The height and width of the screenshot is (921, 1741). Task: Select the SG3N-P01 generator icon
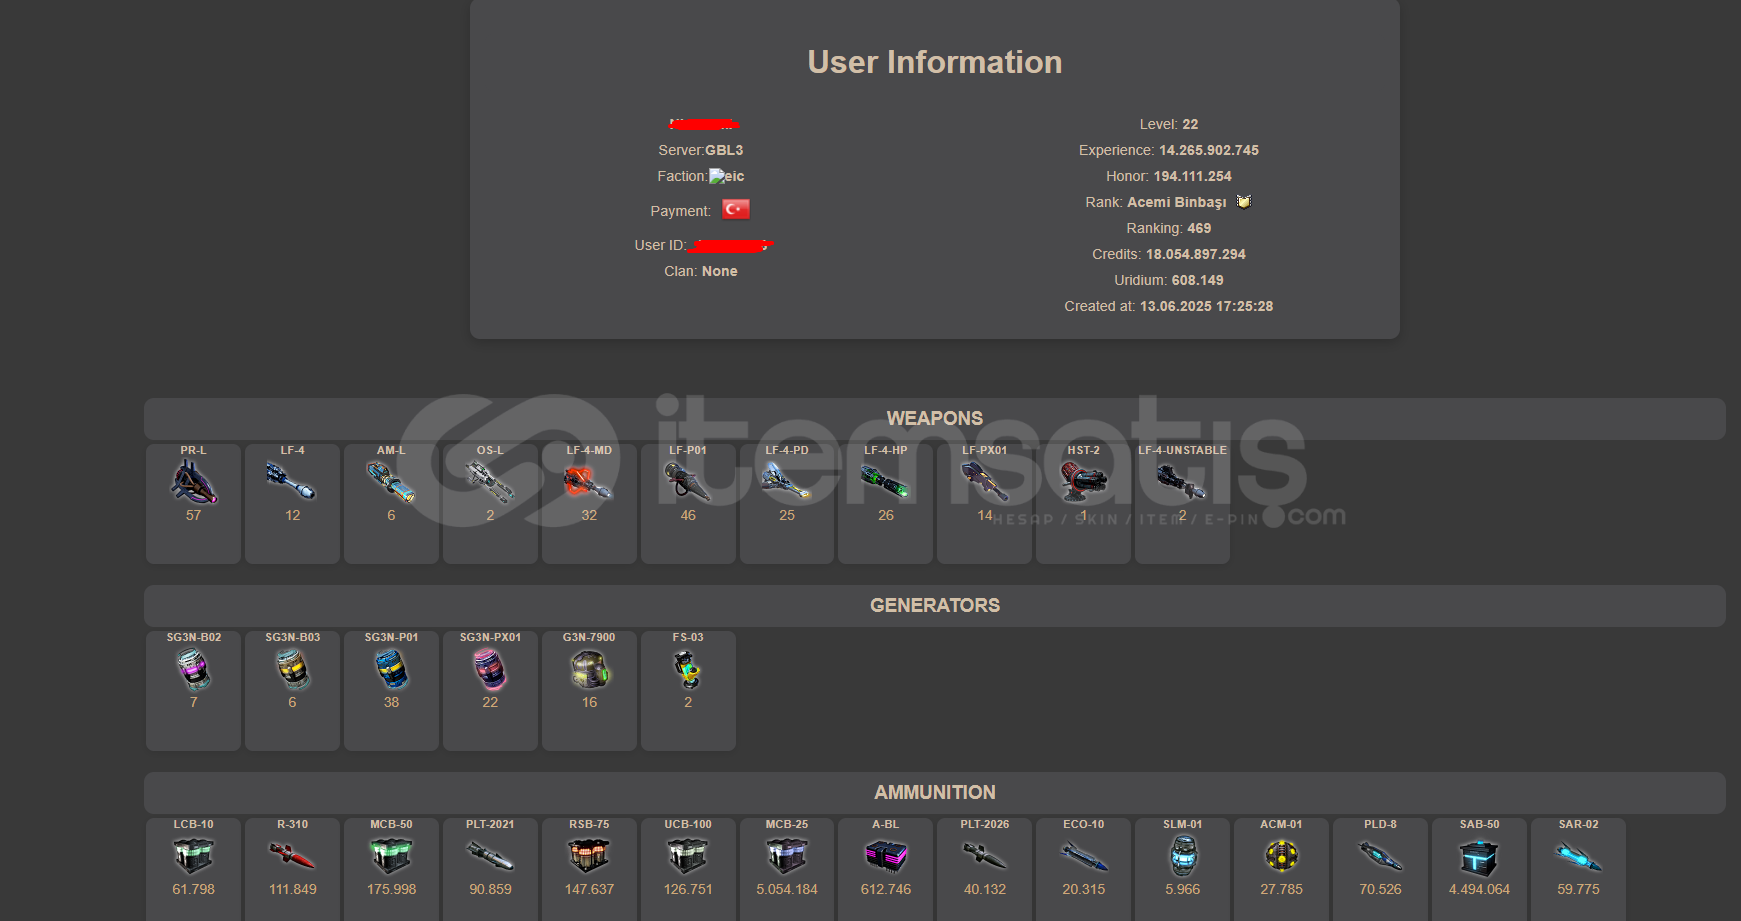(391, 669)
